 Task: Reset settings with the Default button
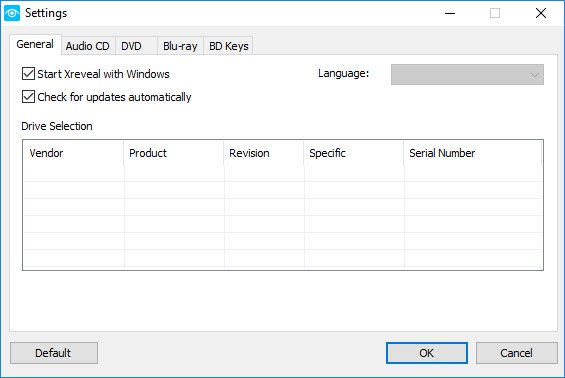(x=54, y=353)
